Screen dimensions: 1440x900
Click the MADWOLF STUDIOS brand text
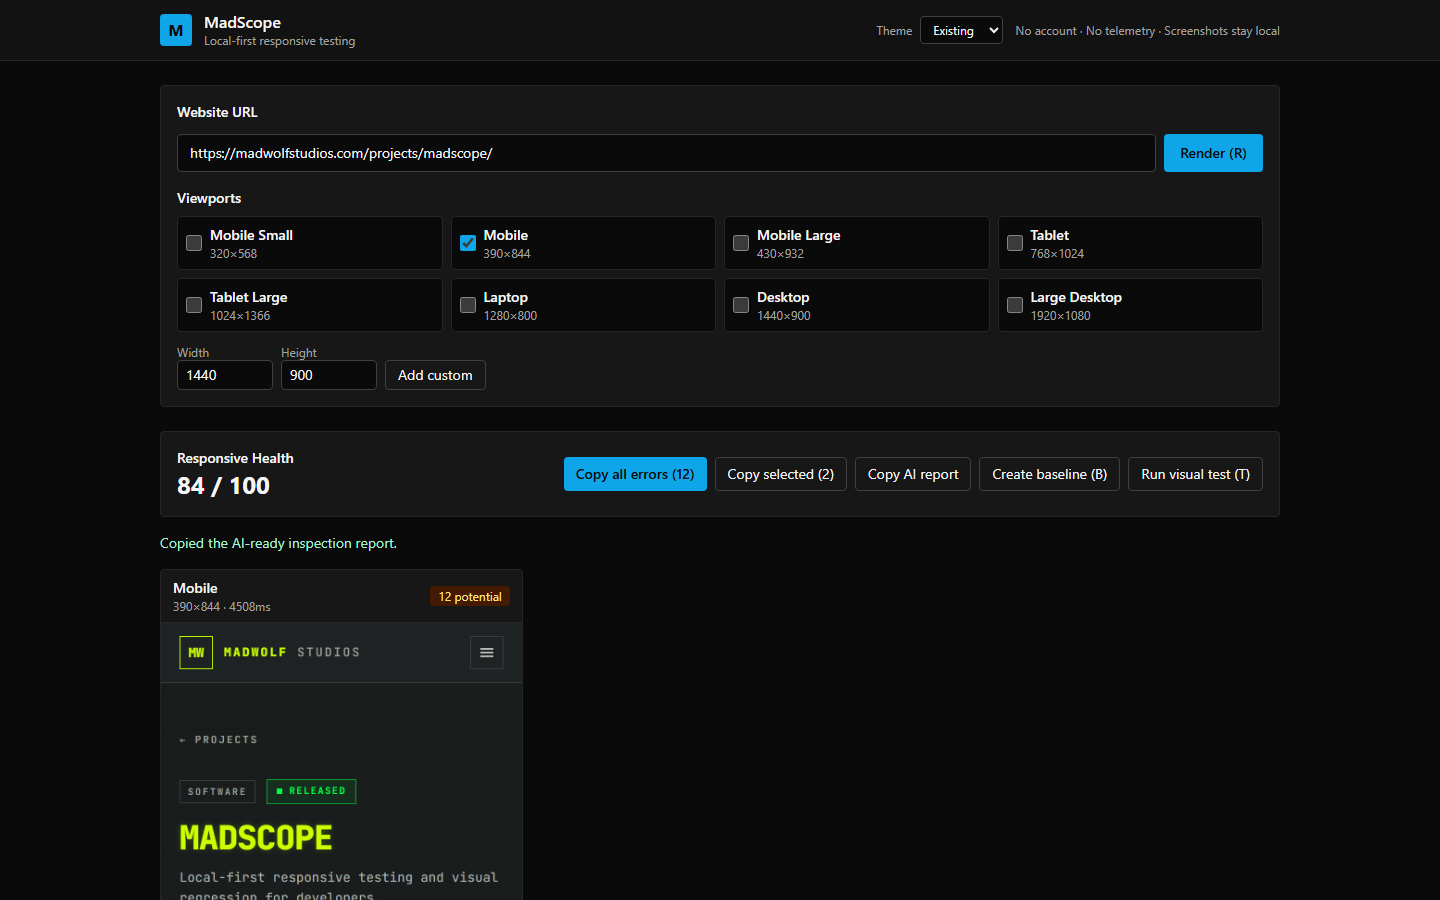coord(292,652)
